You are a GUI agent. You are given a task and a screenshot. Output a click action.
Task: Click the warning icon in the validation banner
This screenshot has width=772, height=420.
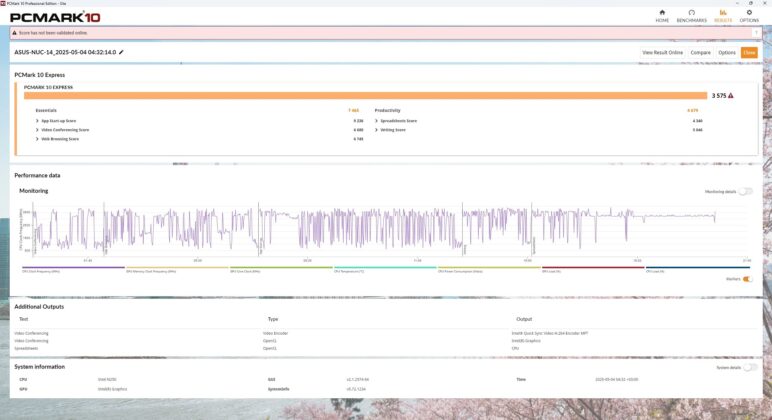pos(14,33)
